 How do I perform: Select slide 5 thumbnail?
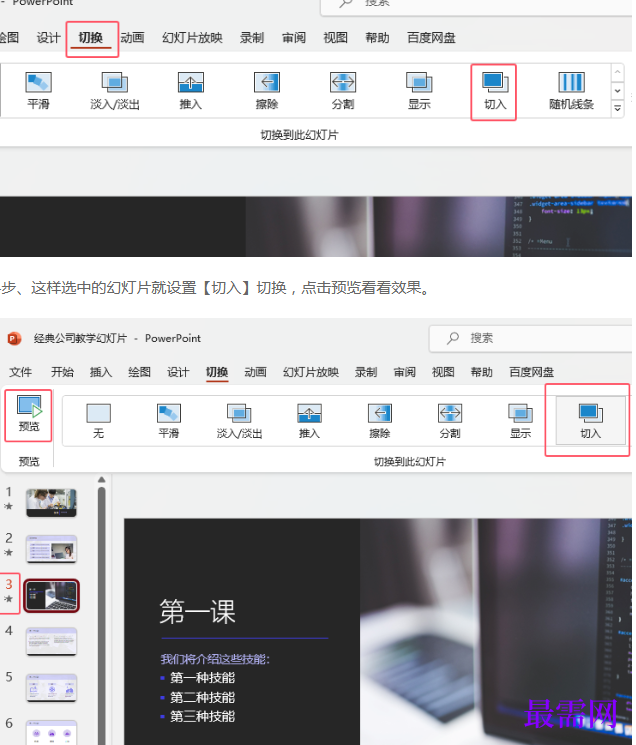tap(51, 688)
